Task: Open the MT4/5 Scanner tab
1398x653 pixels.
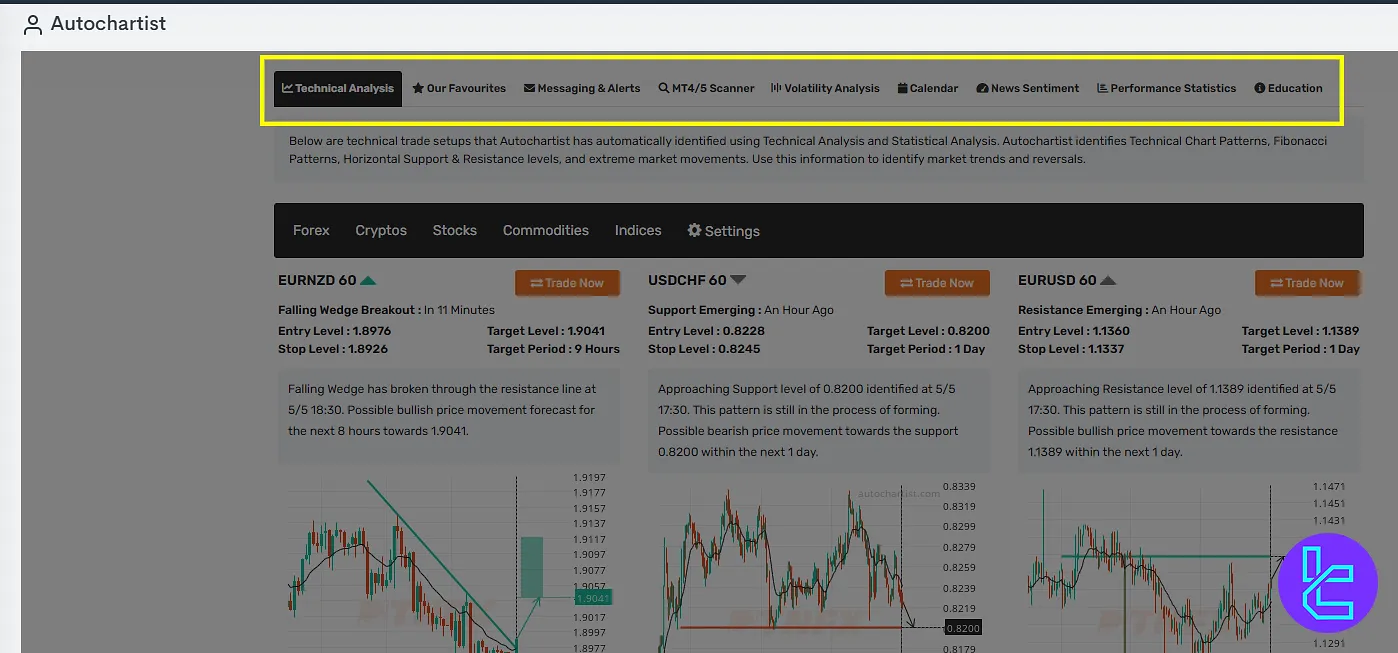Action: 706,88
